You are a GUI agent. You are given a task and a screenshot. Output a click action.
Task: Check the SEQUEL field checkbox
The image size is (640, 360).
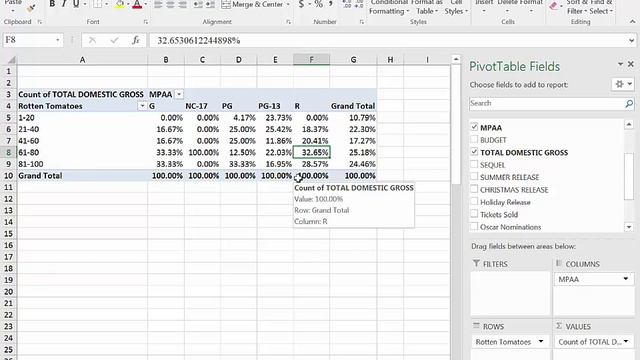[x=474, y=164]
